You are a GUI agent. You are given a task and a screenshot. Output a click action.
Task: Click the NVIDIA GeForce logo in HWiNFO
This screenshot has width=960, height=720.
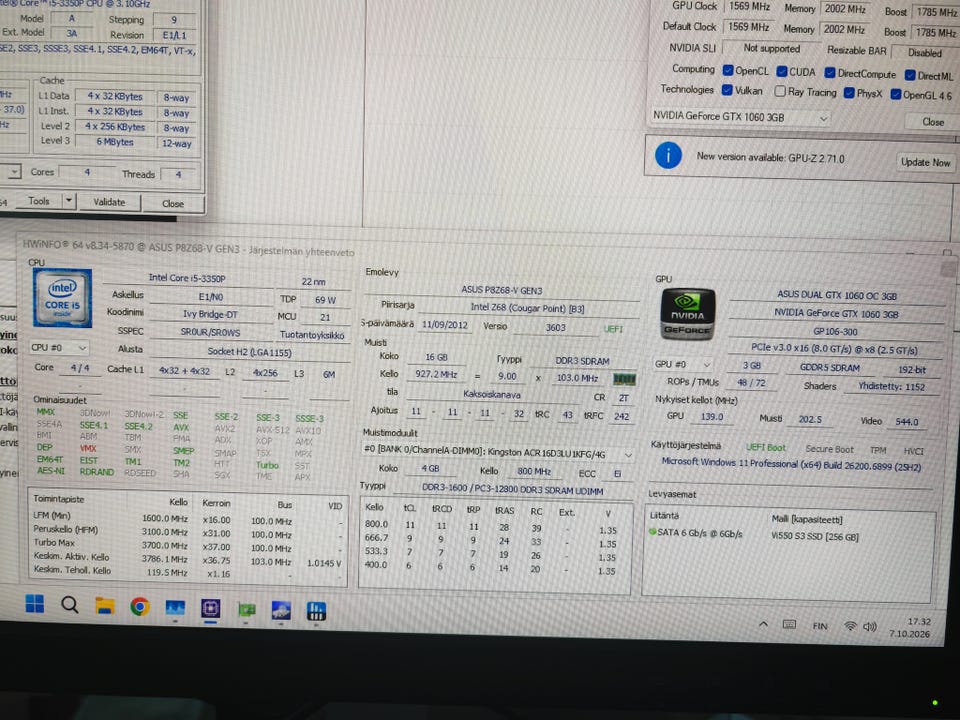(688, 314)
